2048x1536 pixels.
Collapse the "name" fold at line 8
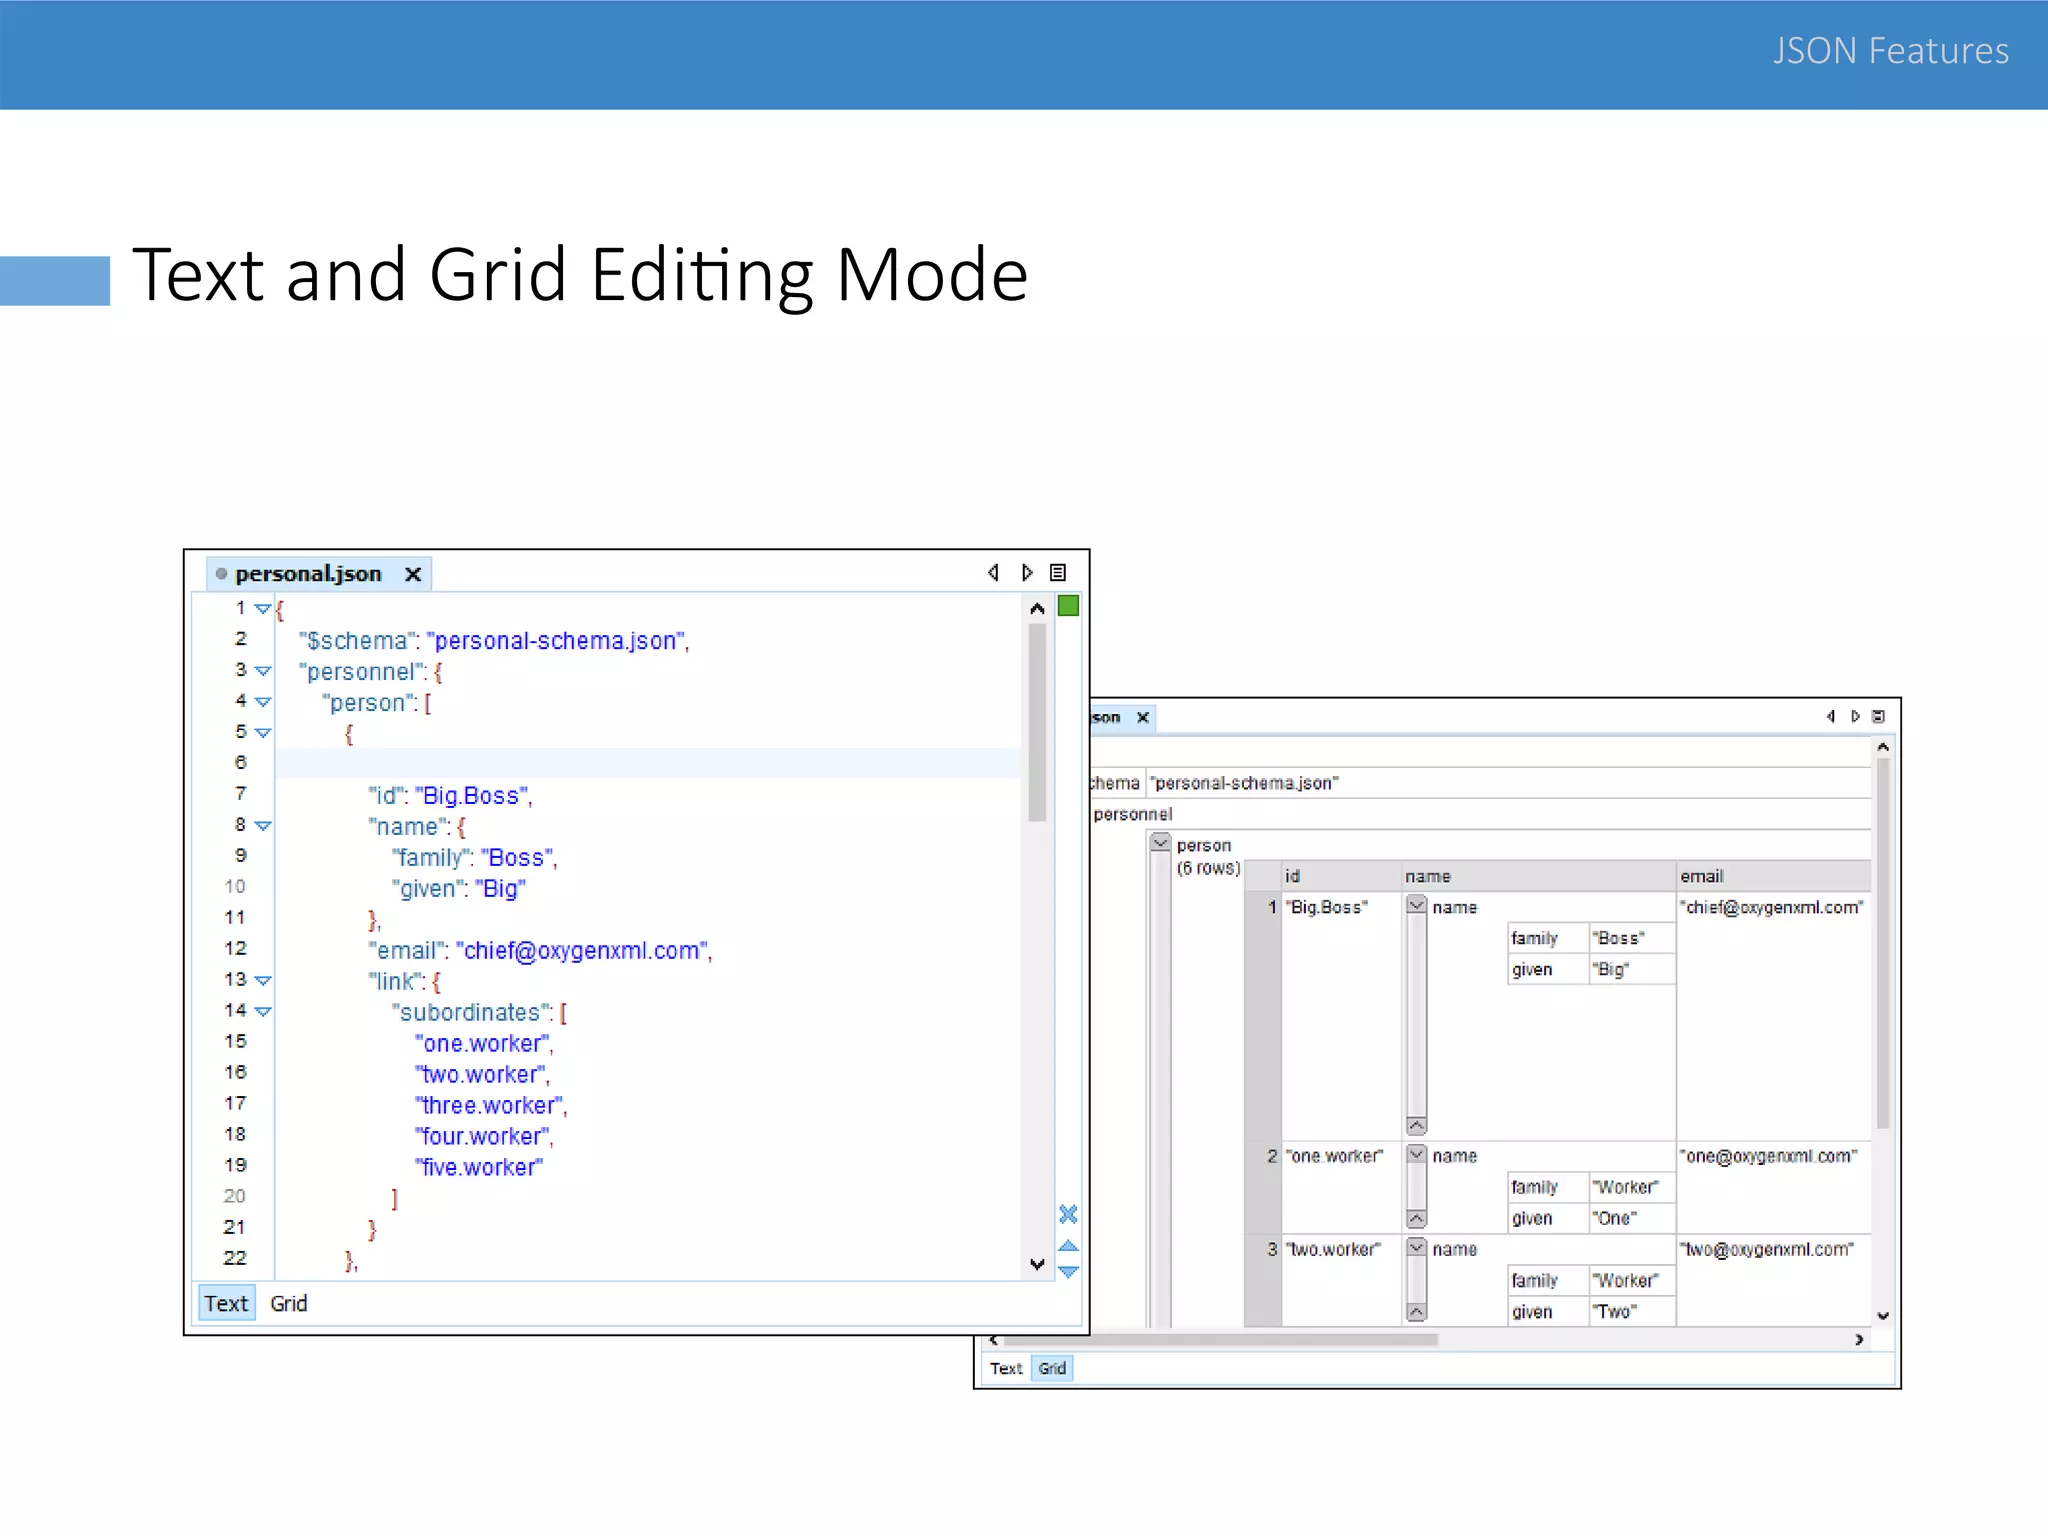point(263,826)
